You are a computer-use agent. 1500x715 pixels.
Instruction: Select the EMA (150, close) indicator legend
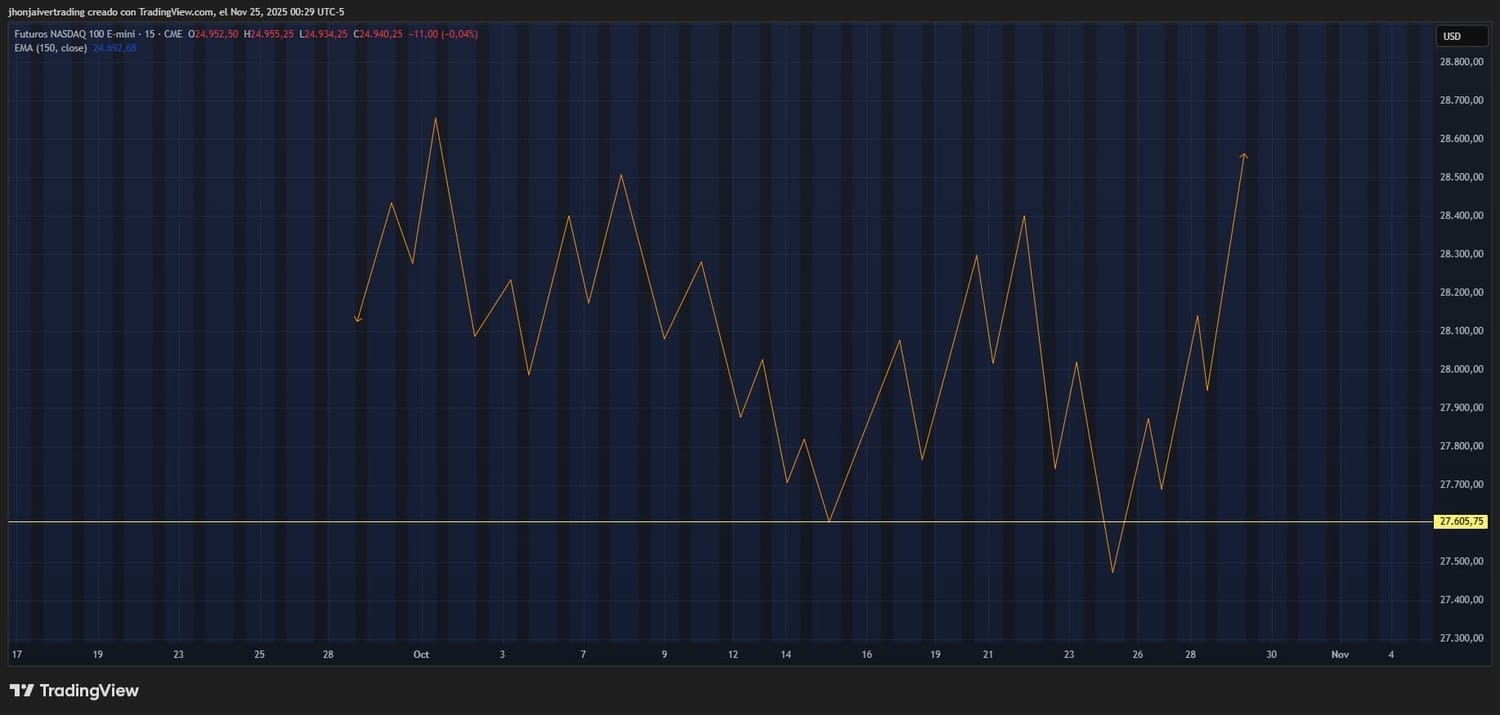(50, 47)
